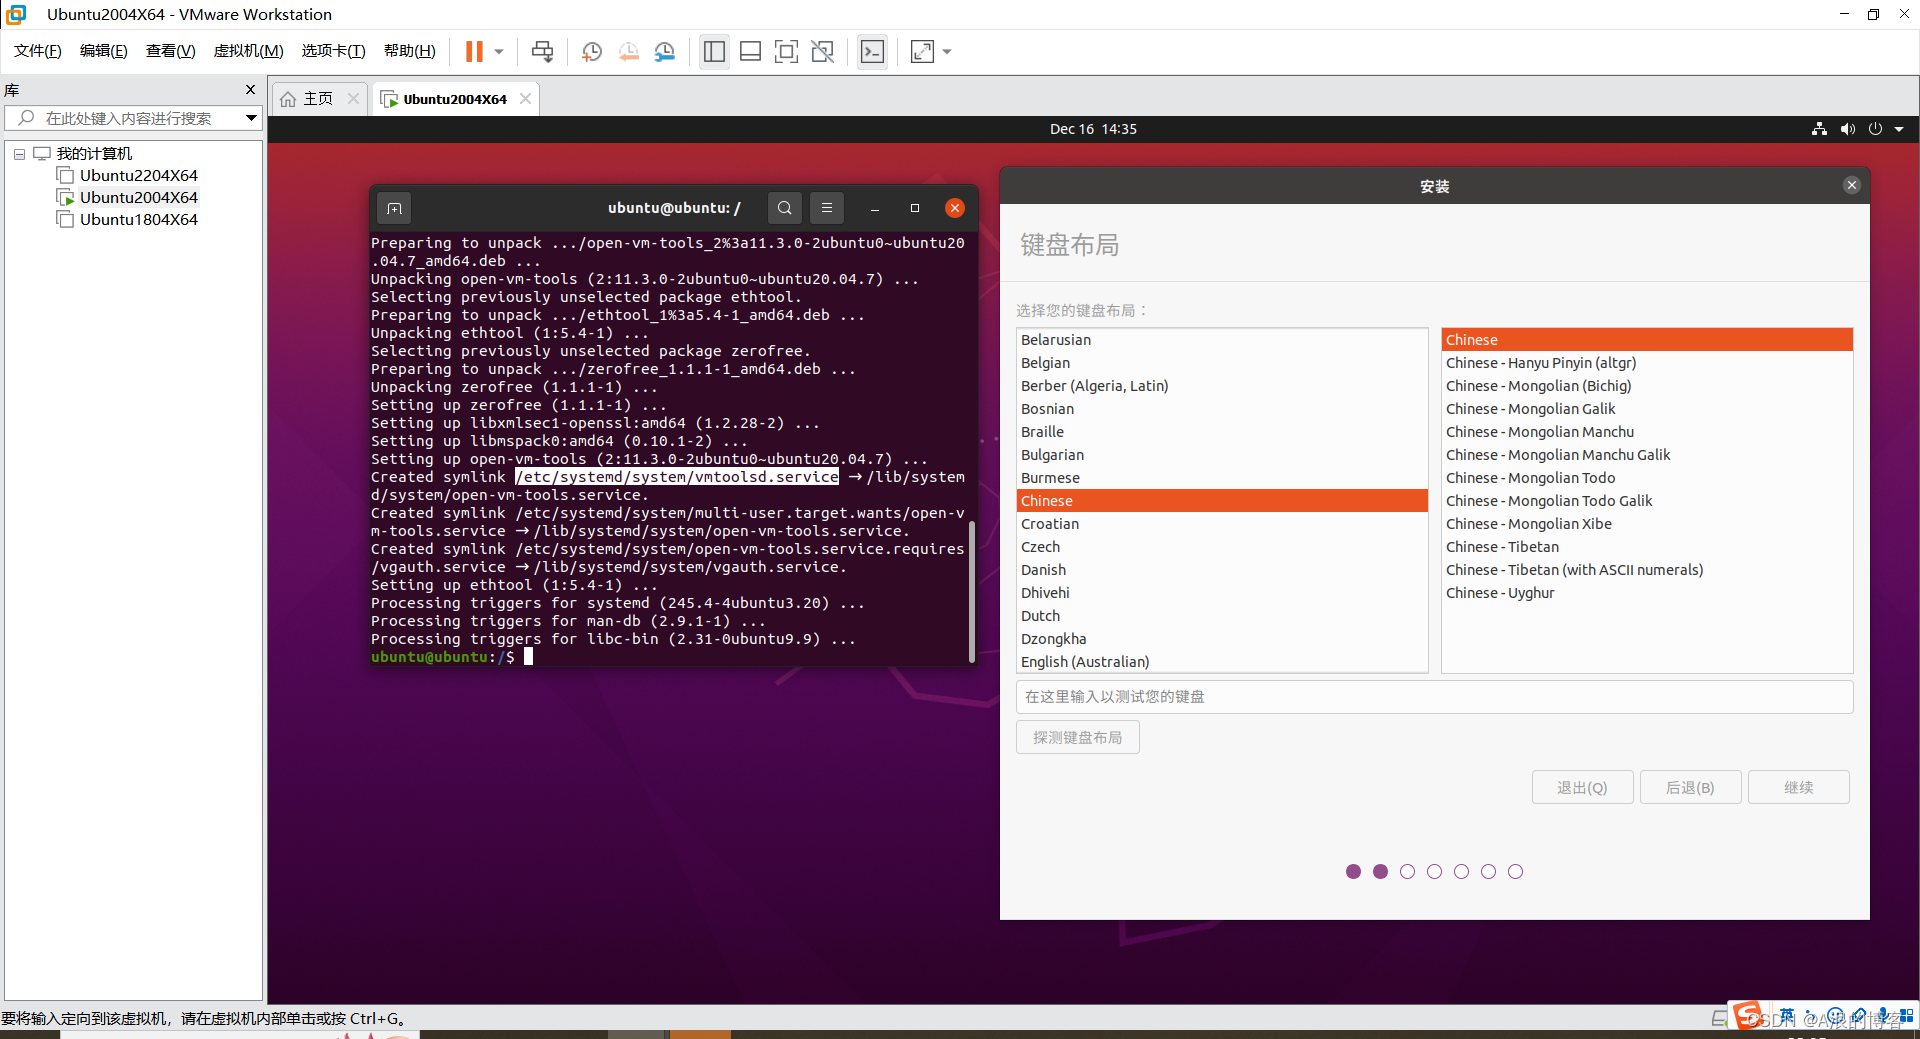Click the terminal scrollbar

tap(972, 590)
